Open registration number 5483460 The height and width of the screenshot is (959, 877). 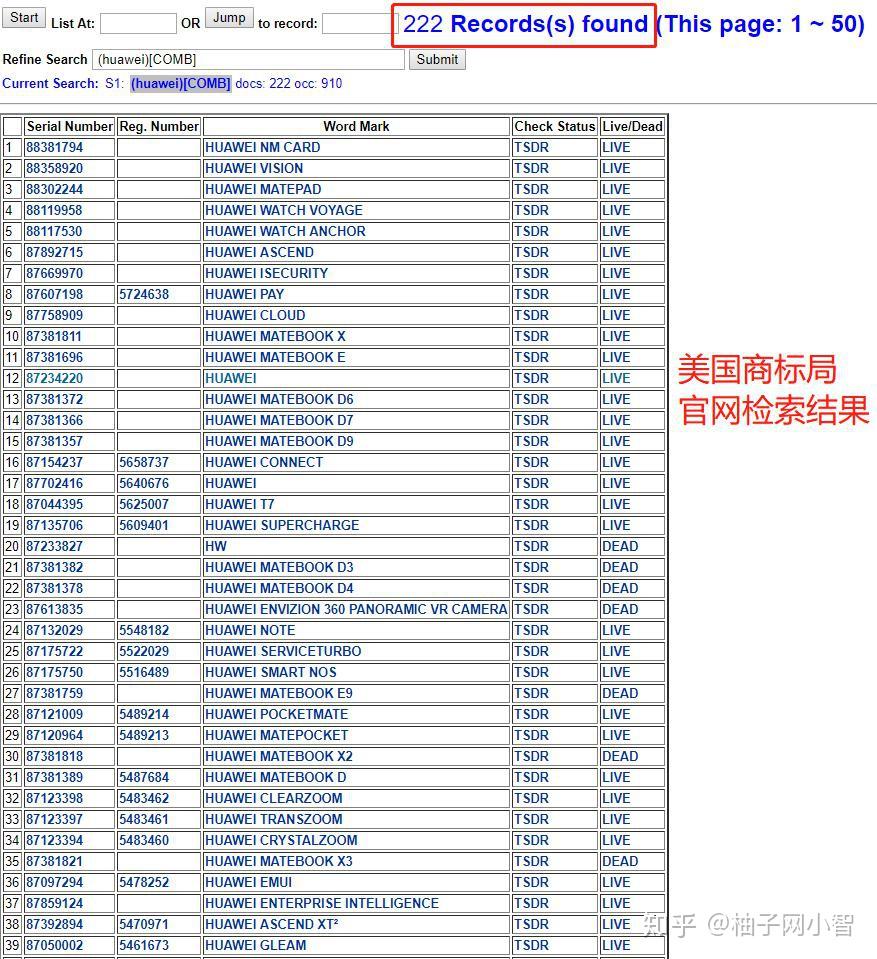click(x=144, y=840)
